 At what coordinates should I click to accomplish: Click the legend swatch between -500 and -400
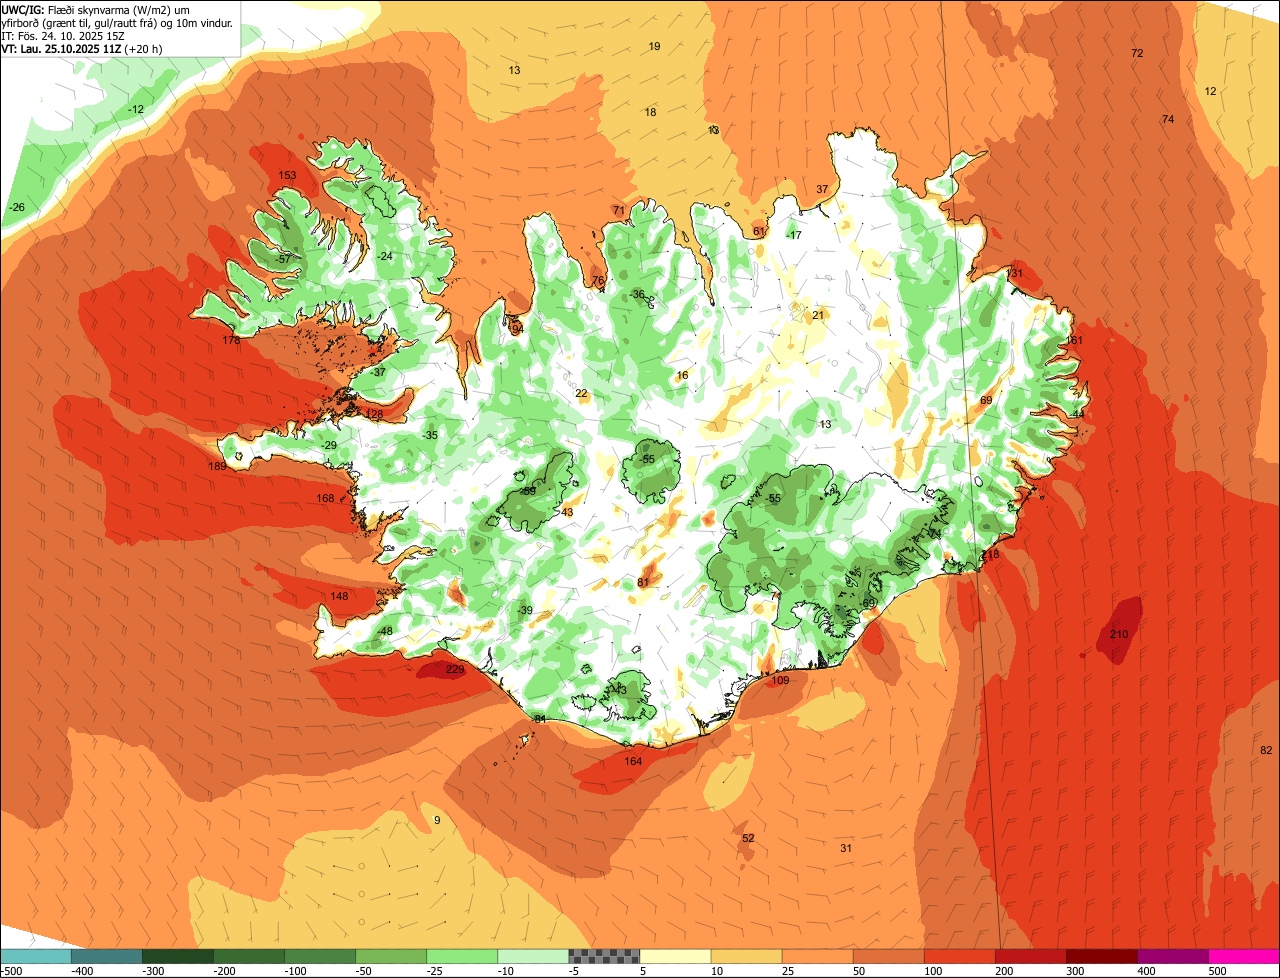coord(36,957)
